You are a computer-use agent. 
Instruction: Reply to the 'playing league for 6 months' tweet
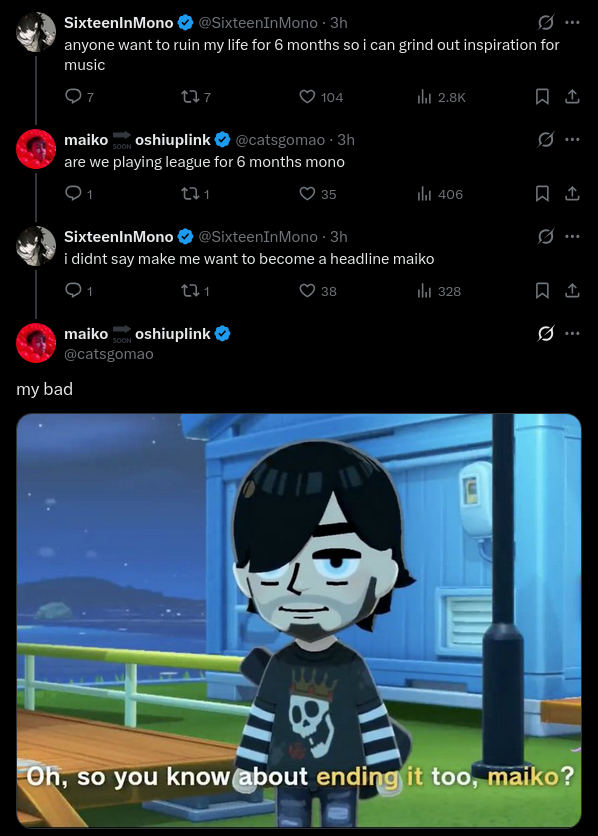click(72, 194)
